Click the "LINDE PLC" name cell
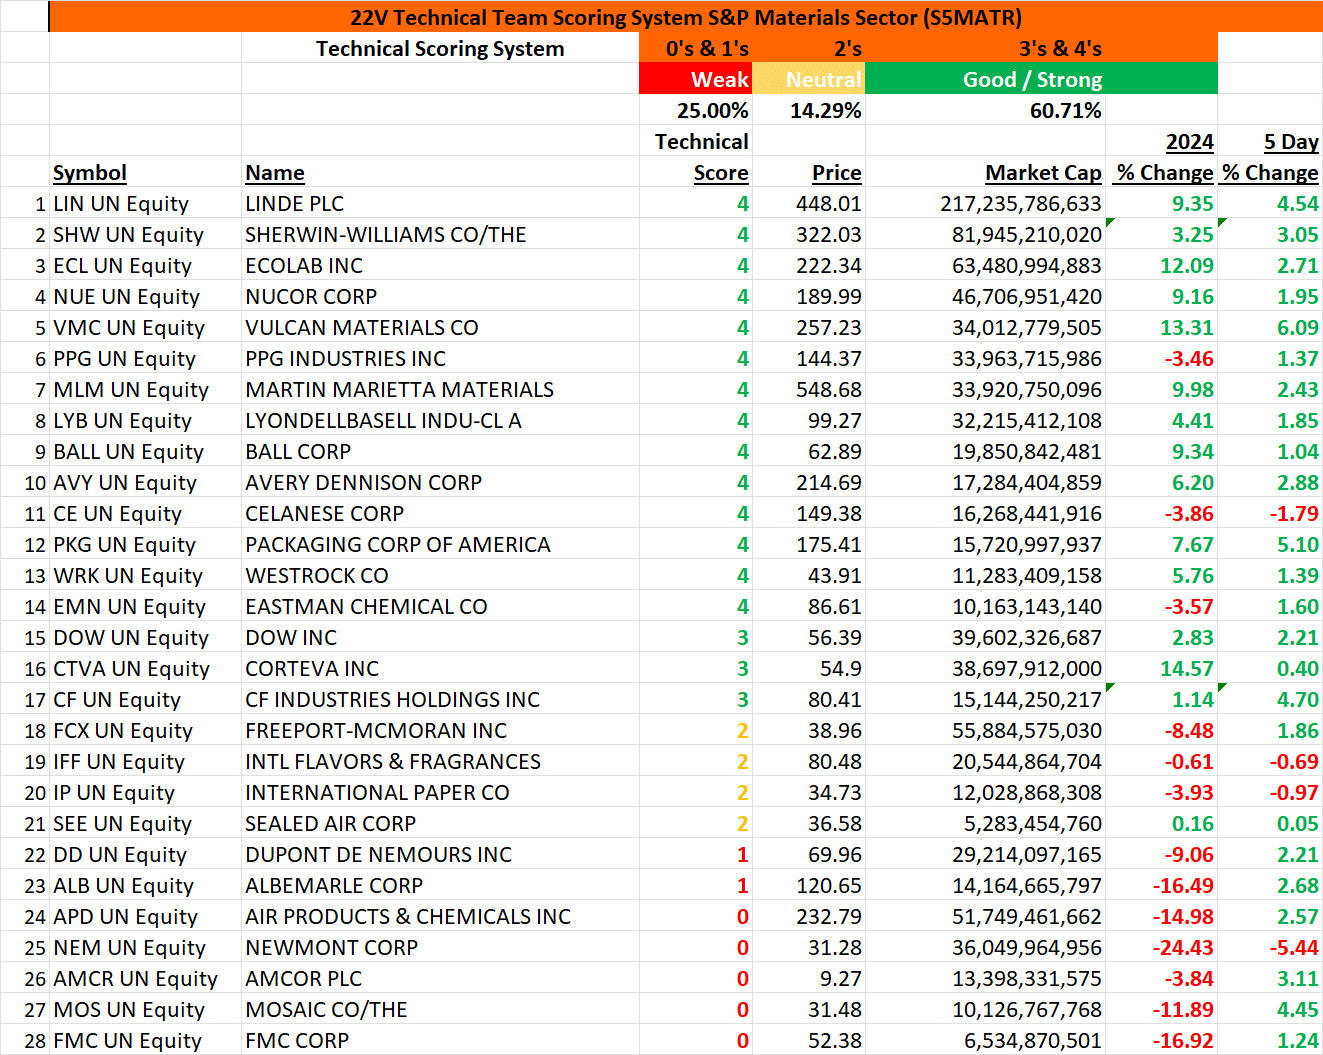This screenshot has width=1323, height=1055. click(x=440, y=203)
